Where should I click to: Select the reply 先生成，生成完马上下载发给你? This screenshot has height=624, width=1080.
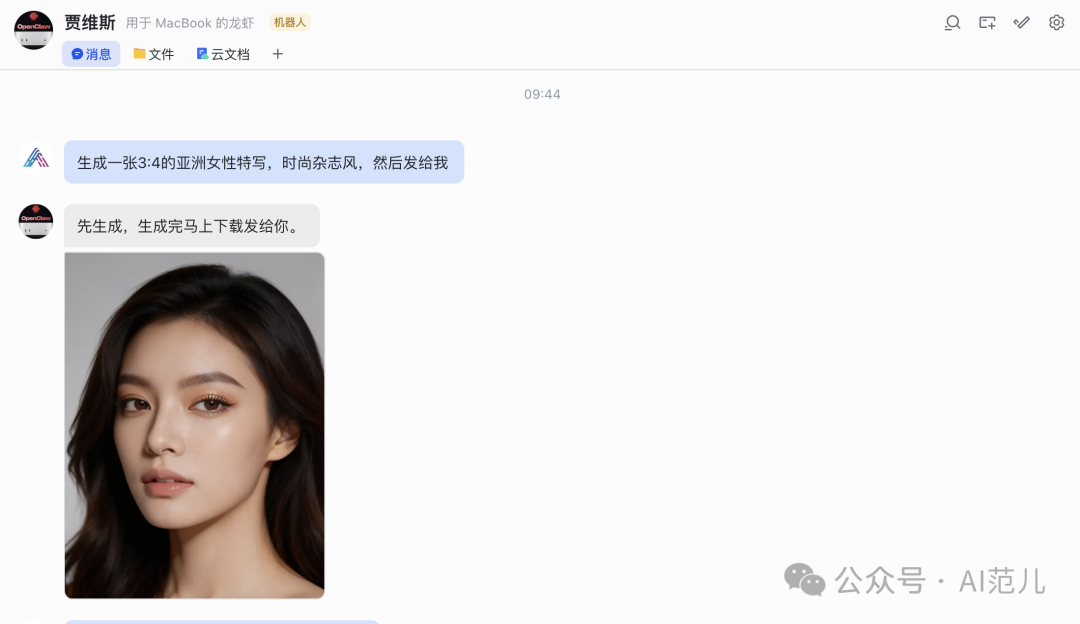click(x=191, y=226)
